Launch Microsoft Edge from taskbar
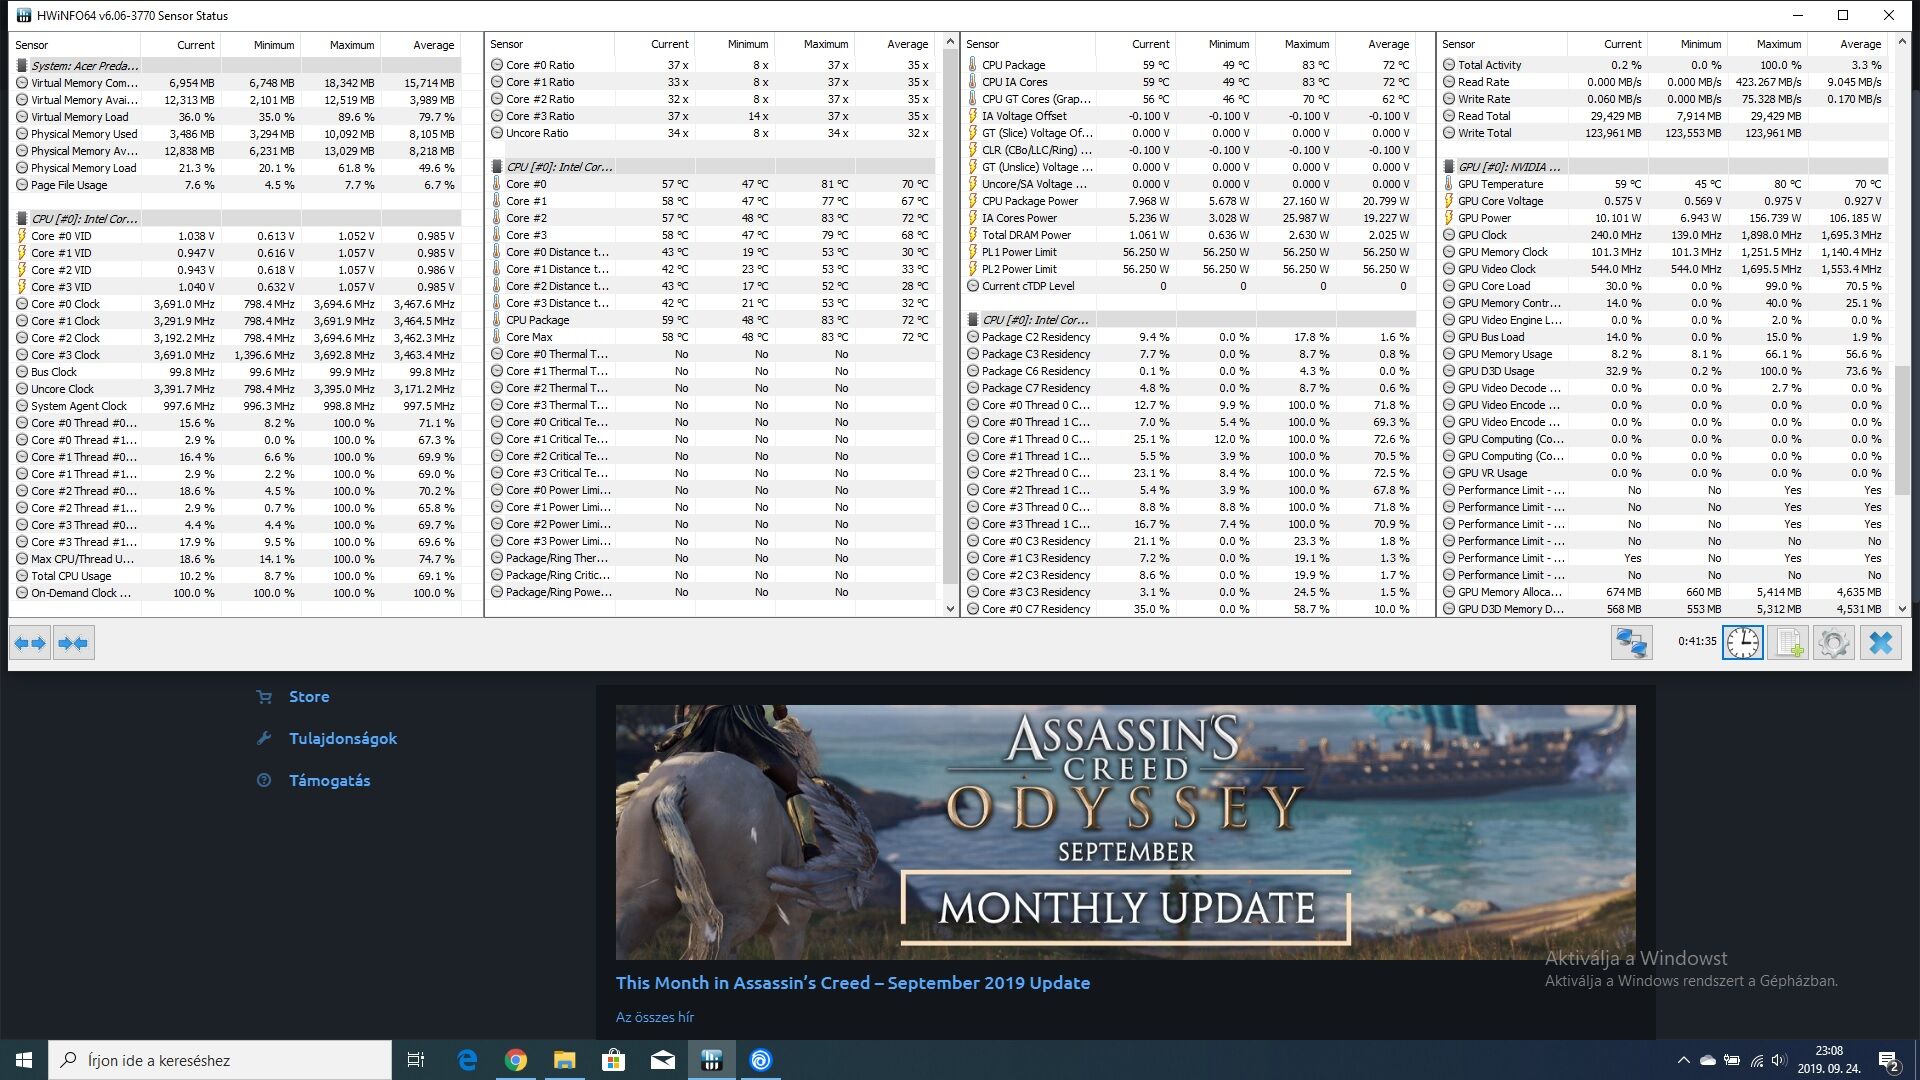 click(467, 1060)
